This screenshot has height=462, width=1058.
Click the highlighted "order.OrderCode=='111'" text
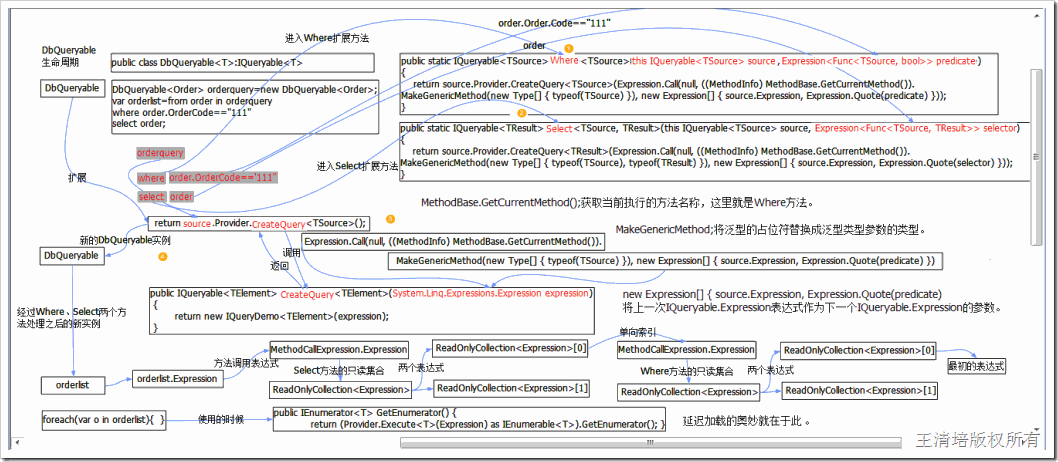(223, 177)
